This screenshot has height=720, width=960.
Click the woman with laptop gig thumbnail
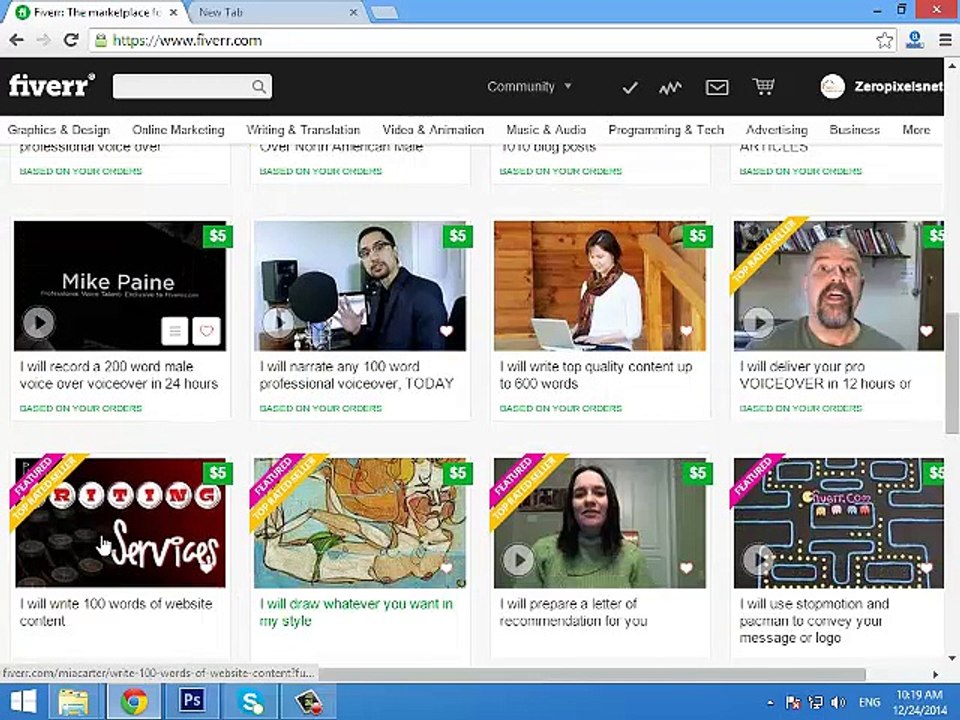(x=600, y=286)
